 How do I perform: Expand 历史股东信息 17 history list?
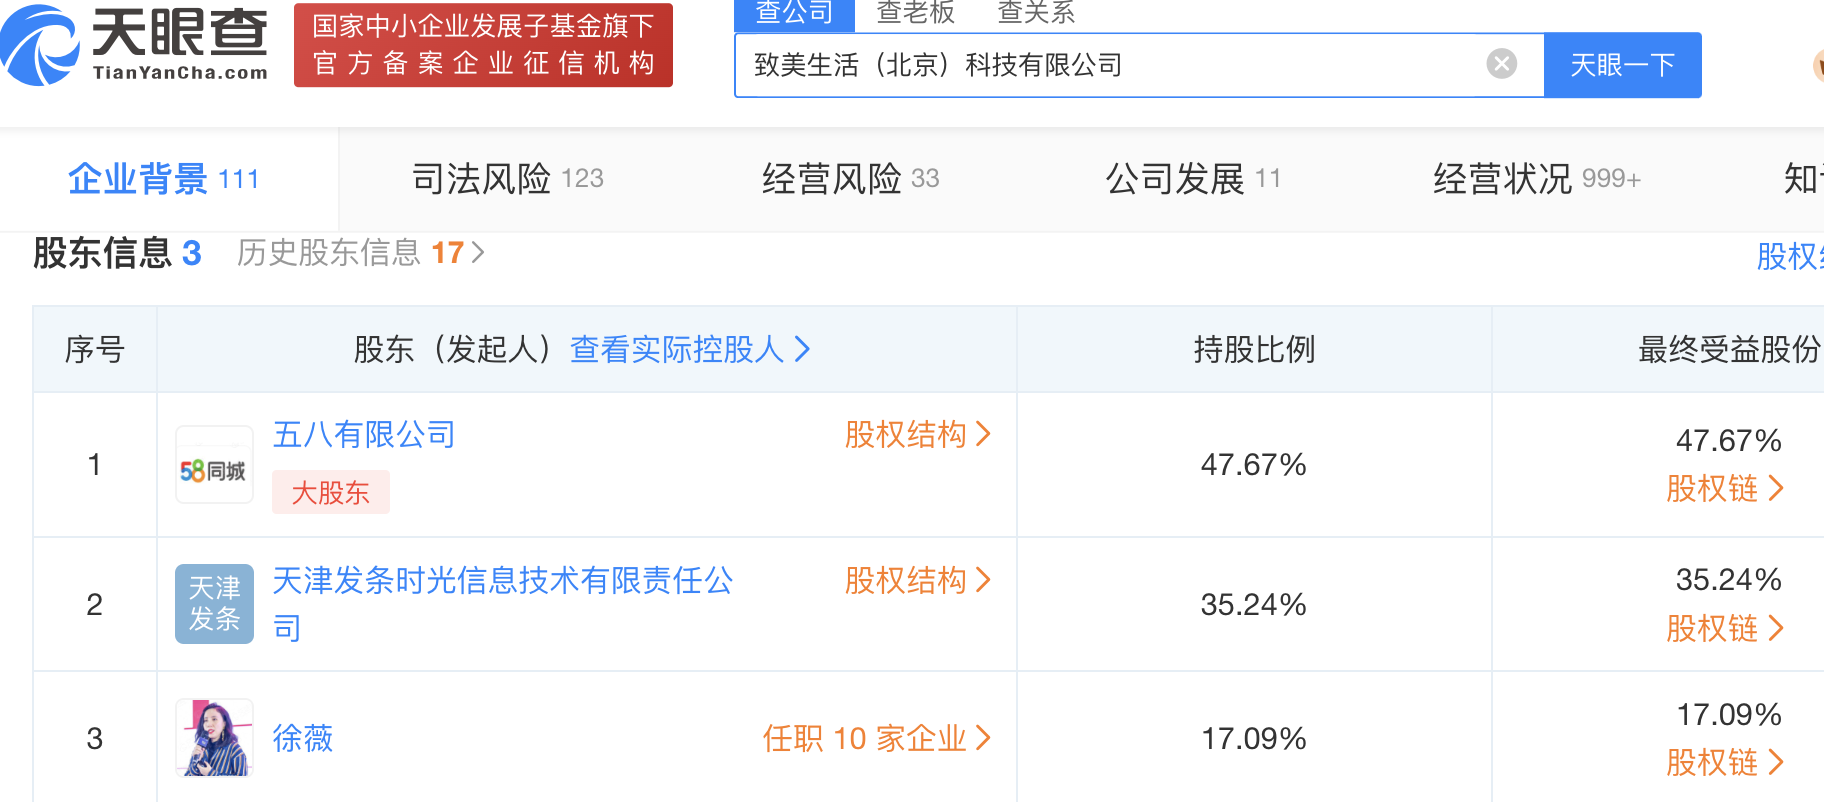(360, 253)
